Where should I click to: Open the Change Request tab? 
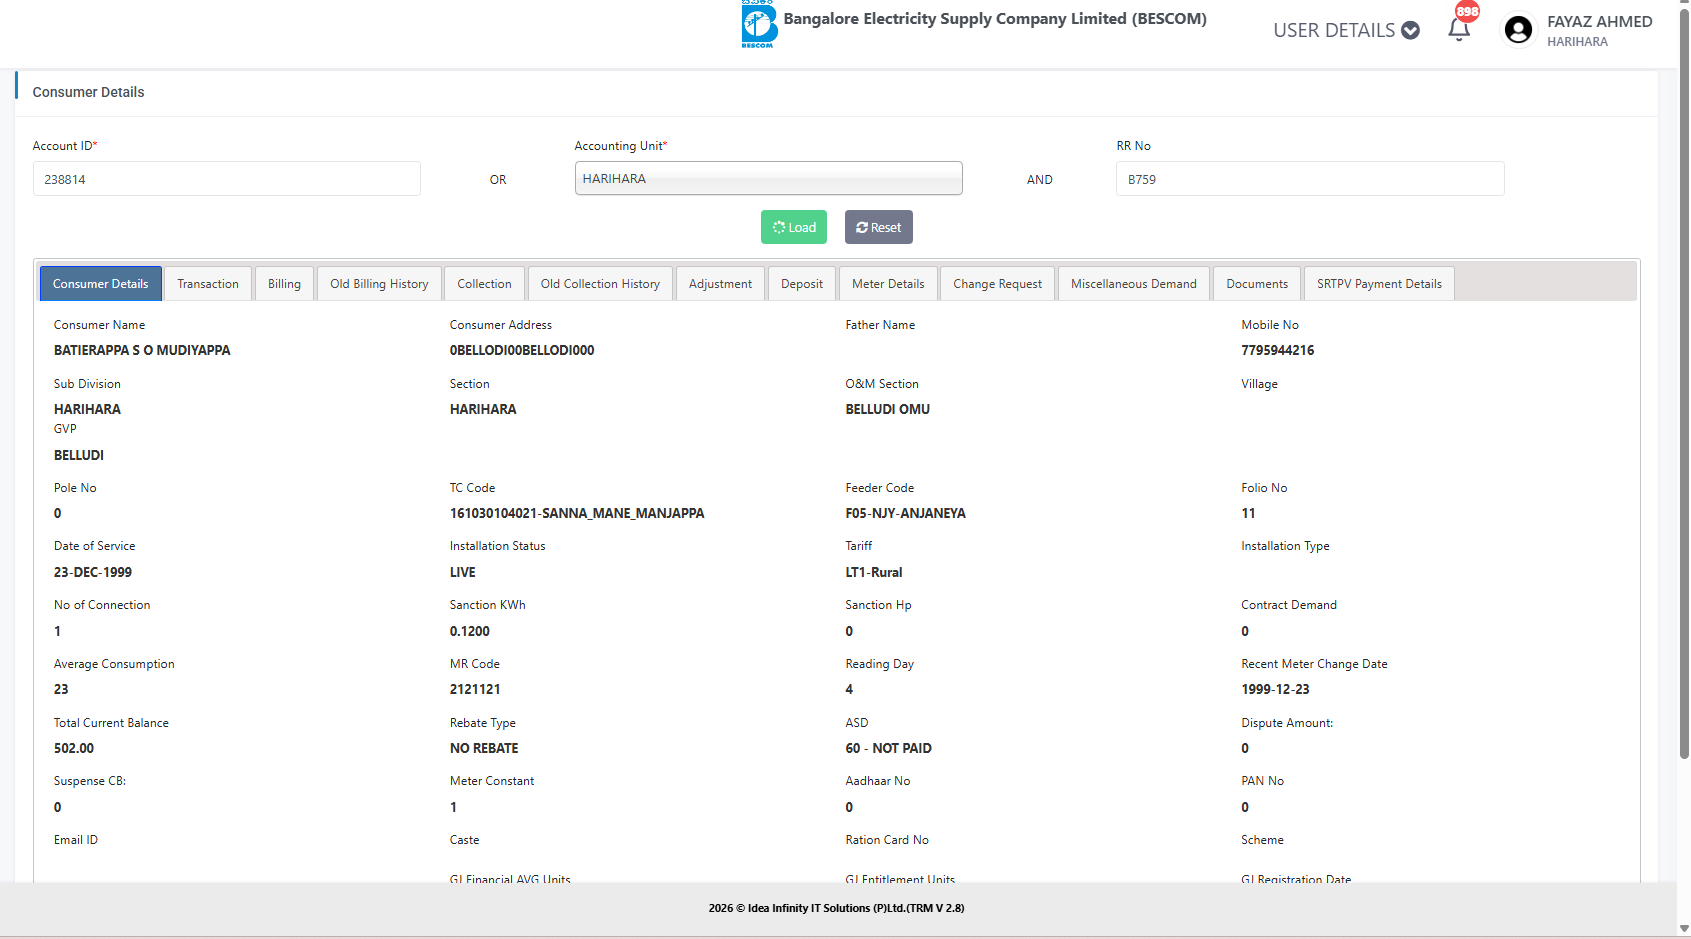[997, 284]
